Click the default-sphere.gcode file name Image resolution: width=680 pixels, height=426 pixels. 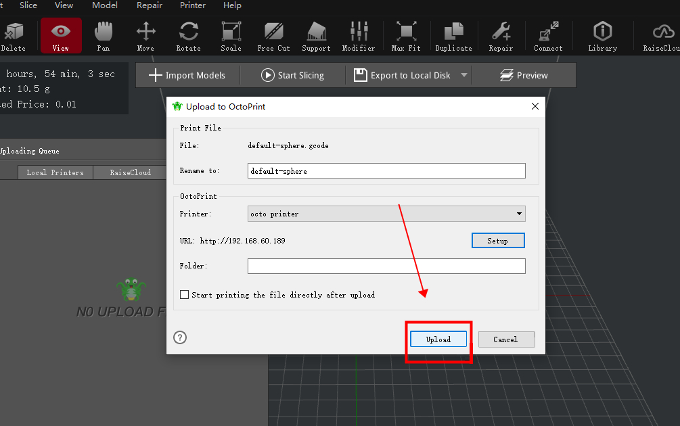[x=288, y=145]
